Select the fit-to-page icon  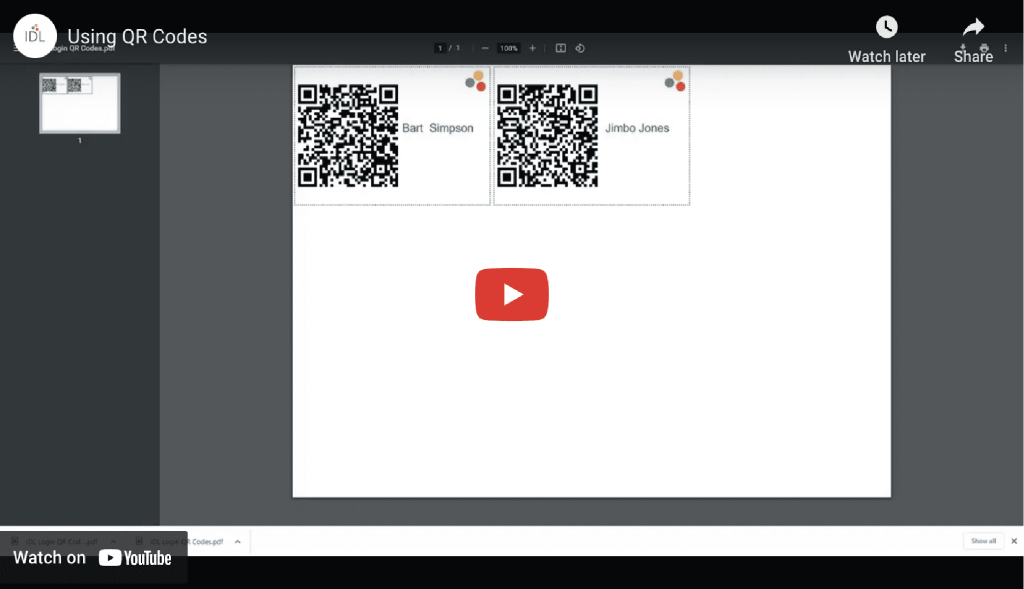[x=561, y=47]
